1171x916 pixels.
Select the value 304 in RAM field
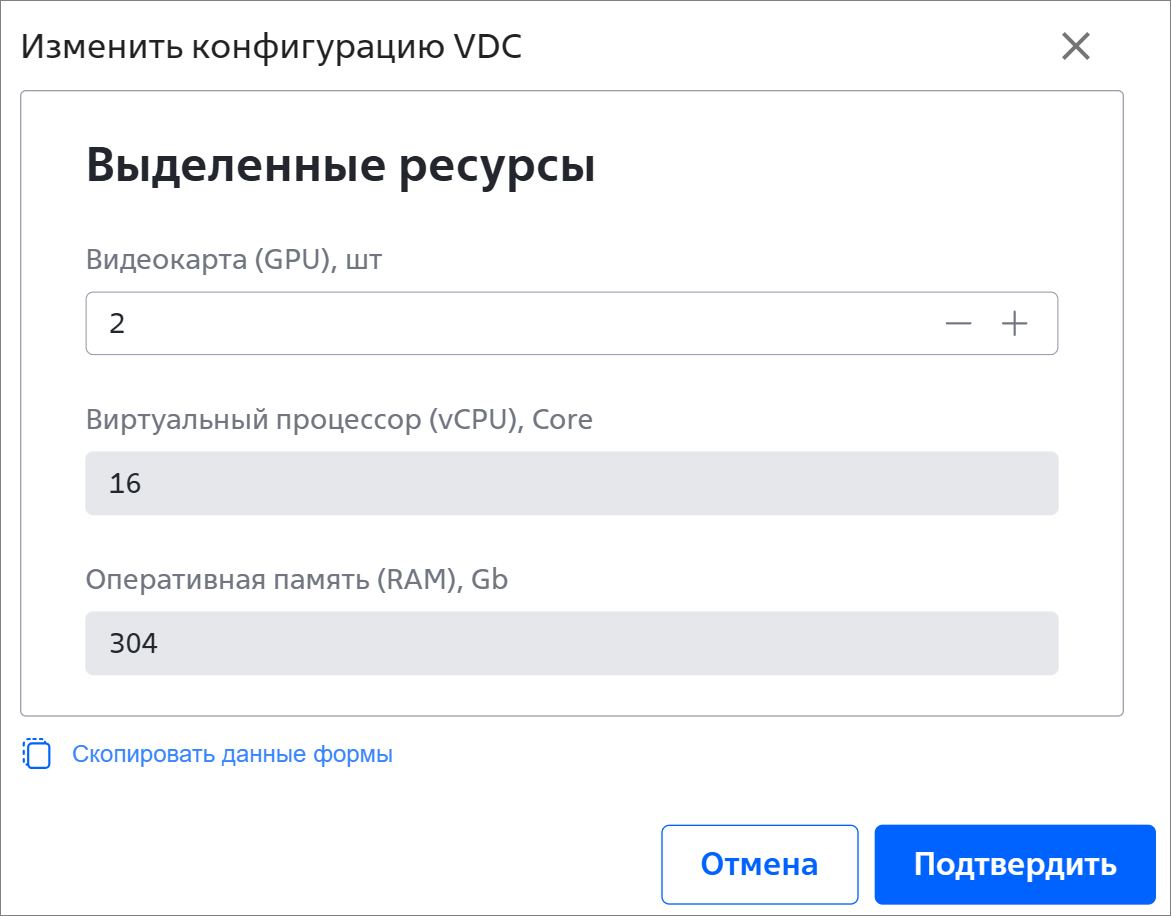pos(134,644)
